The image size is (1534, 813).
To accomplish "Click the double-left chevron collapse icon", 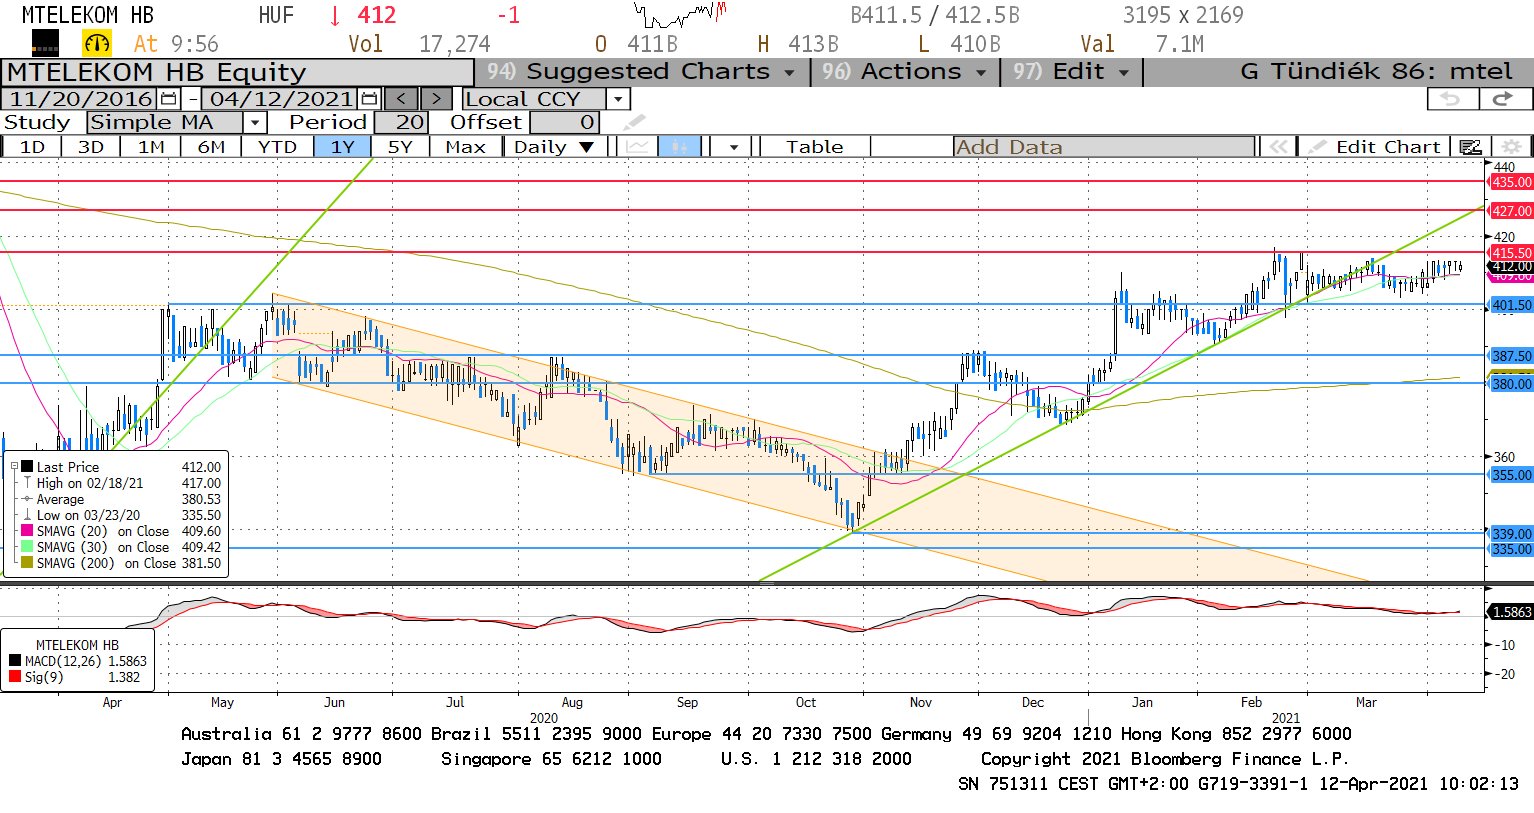I will point(1278,147).
